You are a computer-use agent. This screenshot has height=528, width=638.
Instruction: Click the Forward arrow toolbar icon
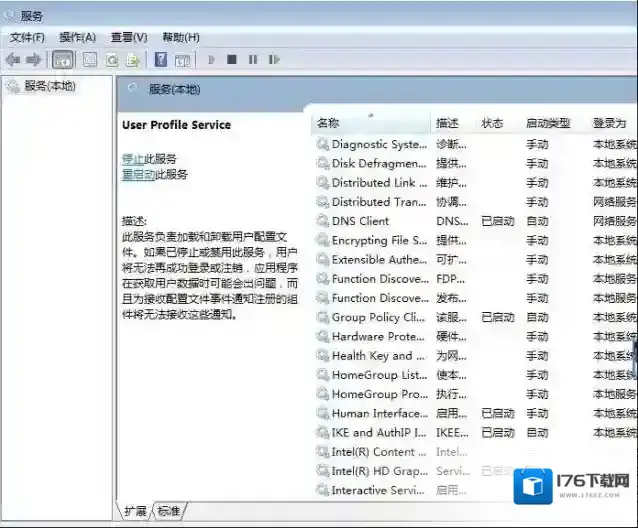coord(33,60)
